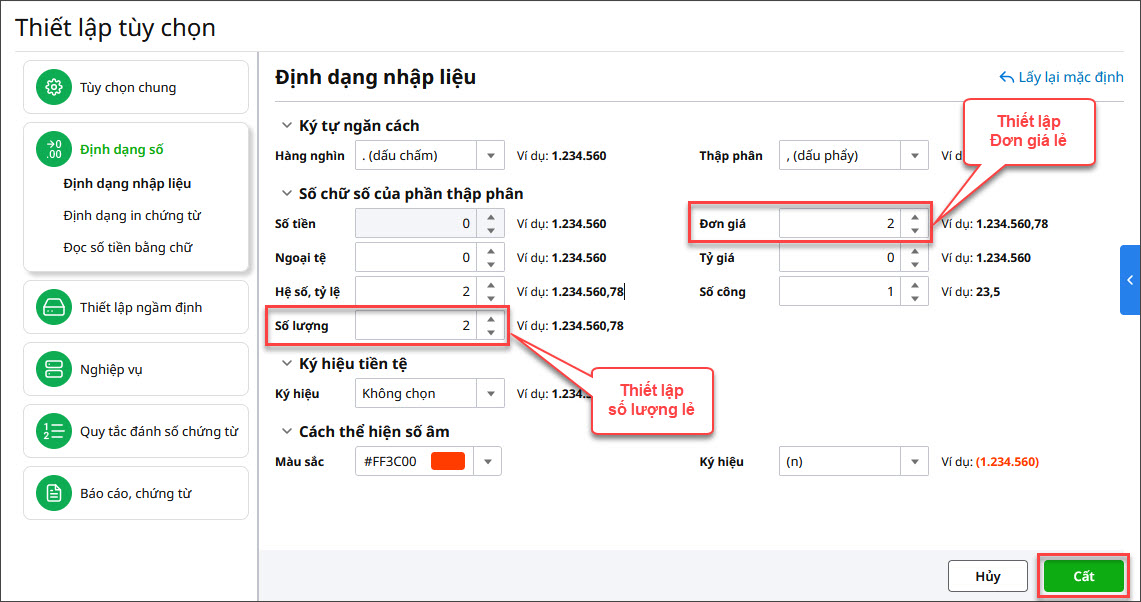Increase Hệ số, tỷ lệ decimal digits
Image resolution: width=1141 pixels, height=602 pixels.
(490, 285)
